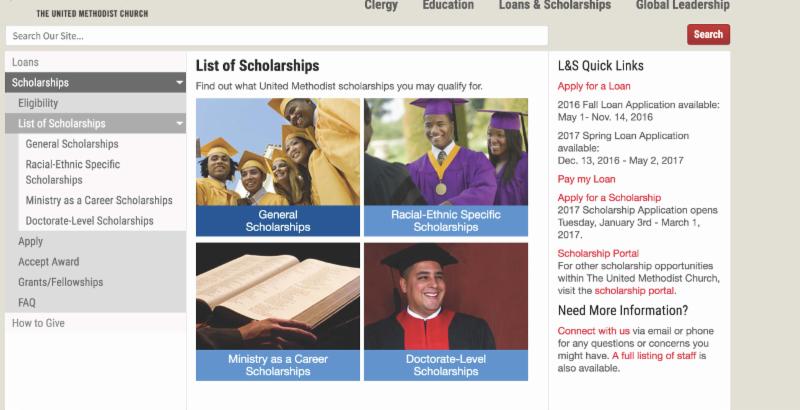Click the Pay my Loan link
The image size is (800, 410).
click(x=586, y=179)
